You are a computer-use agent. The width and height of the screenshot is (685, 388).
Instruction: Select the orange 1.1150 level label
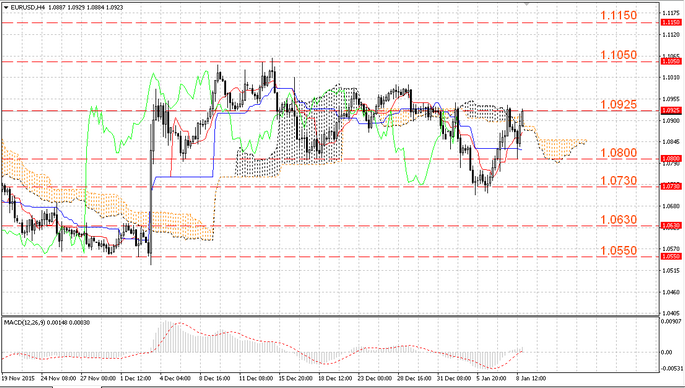(618, 15)
